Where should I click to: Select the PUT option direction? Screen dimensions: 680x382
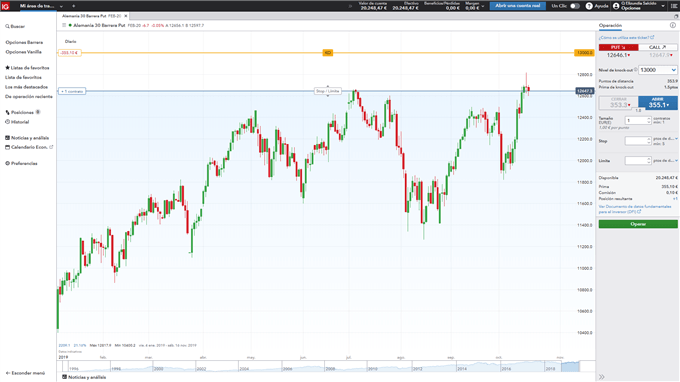pos(618,47)
